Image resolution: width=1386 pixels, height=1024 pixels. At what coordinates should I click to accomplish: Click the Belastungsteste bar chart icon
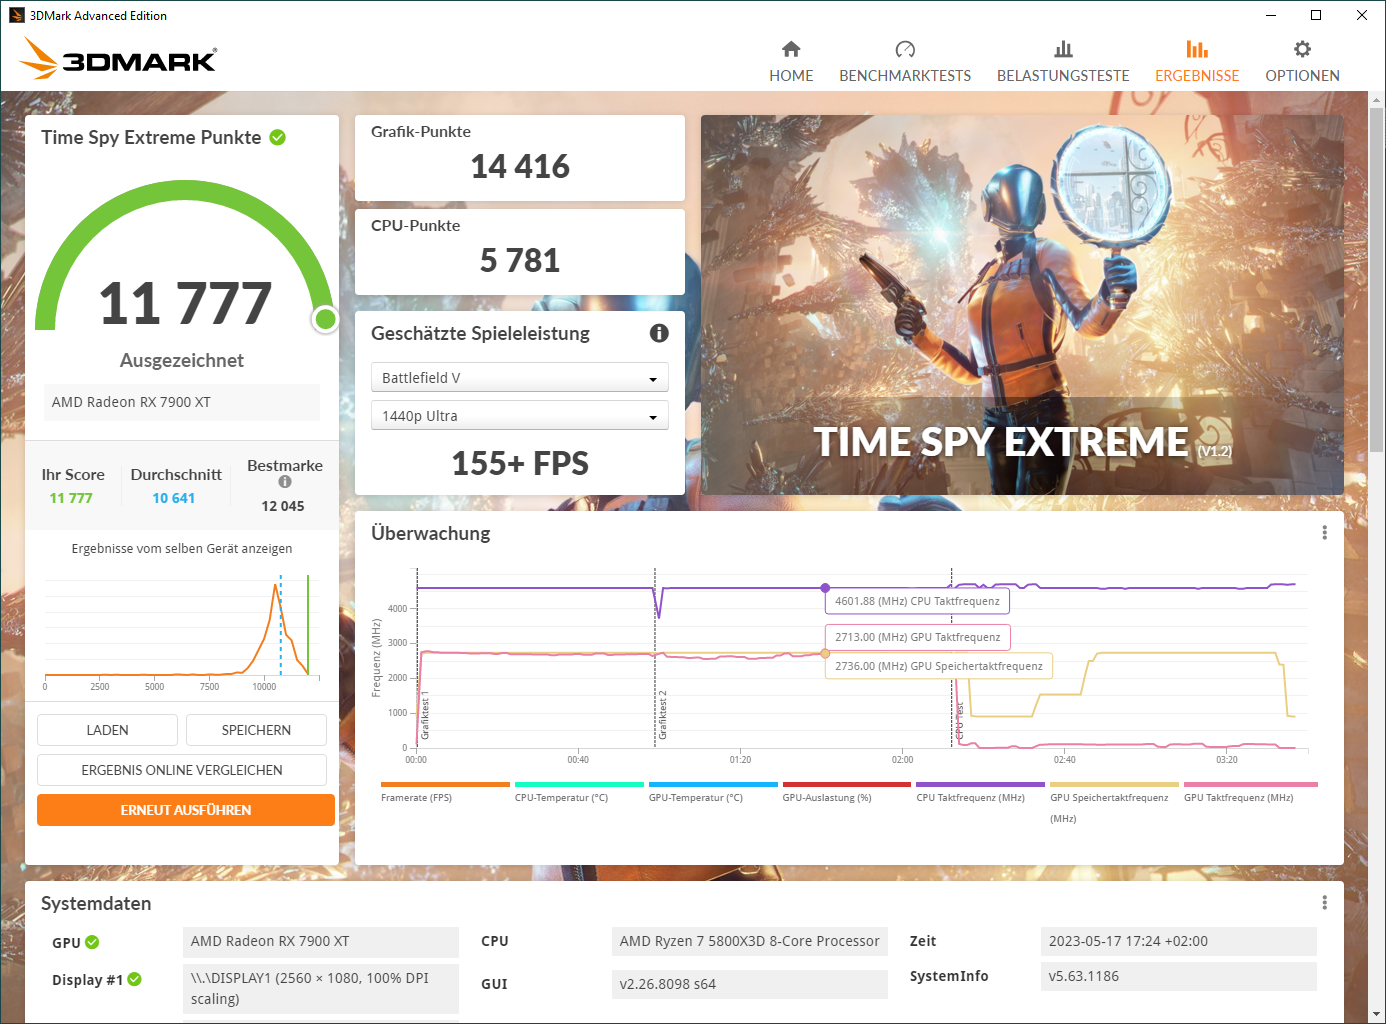pos(1063,49)
